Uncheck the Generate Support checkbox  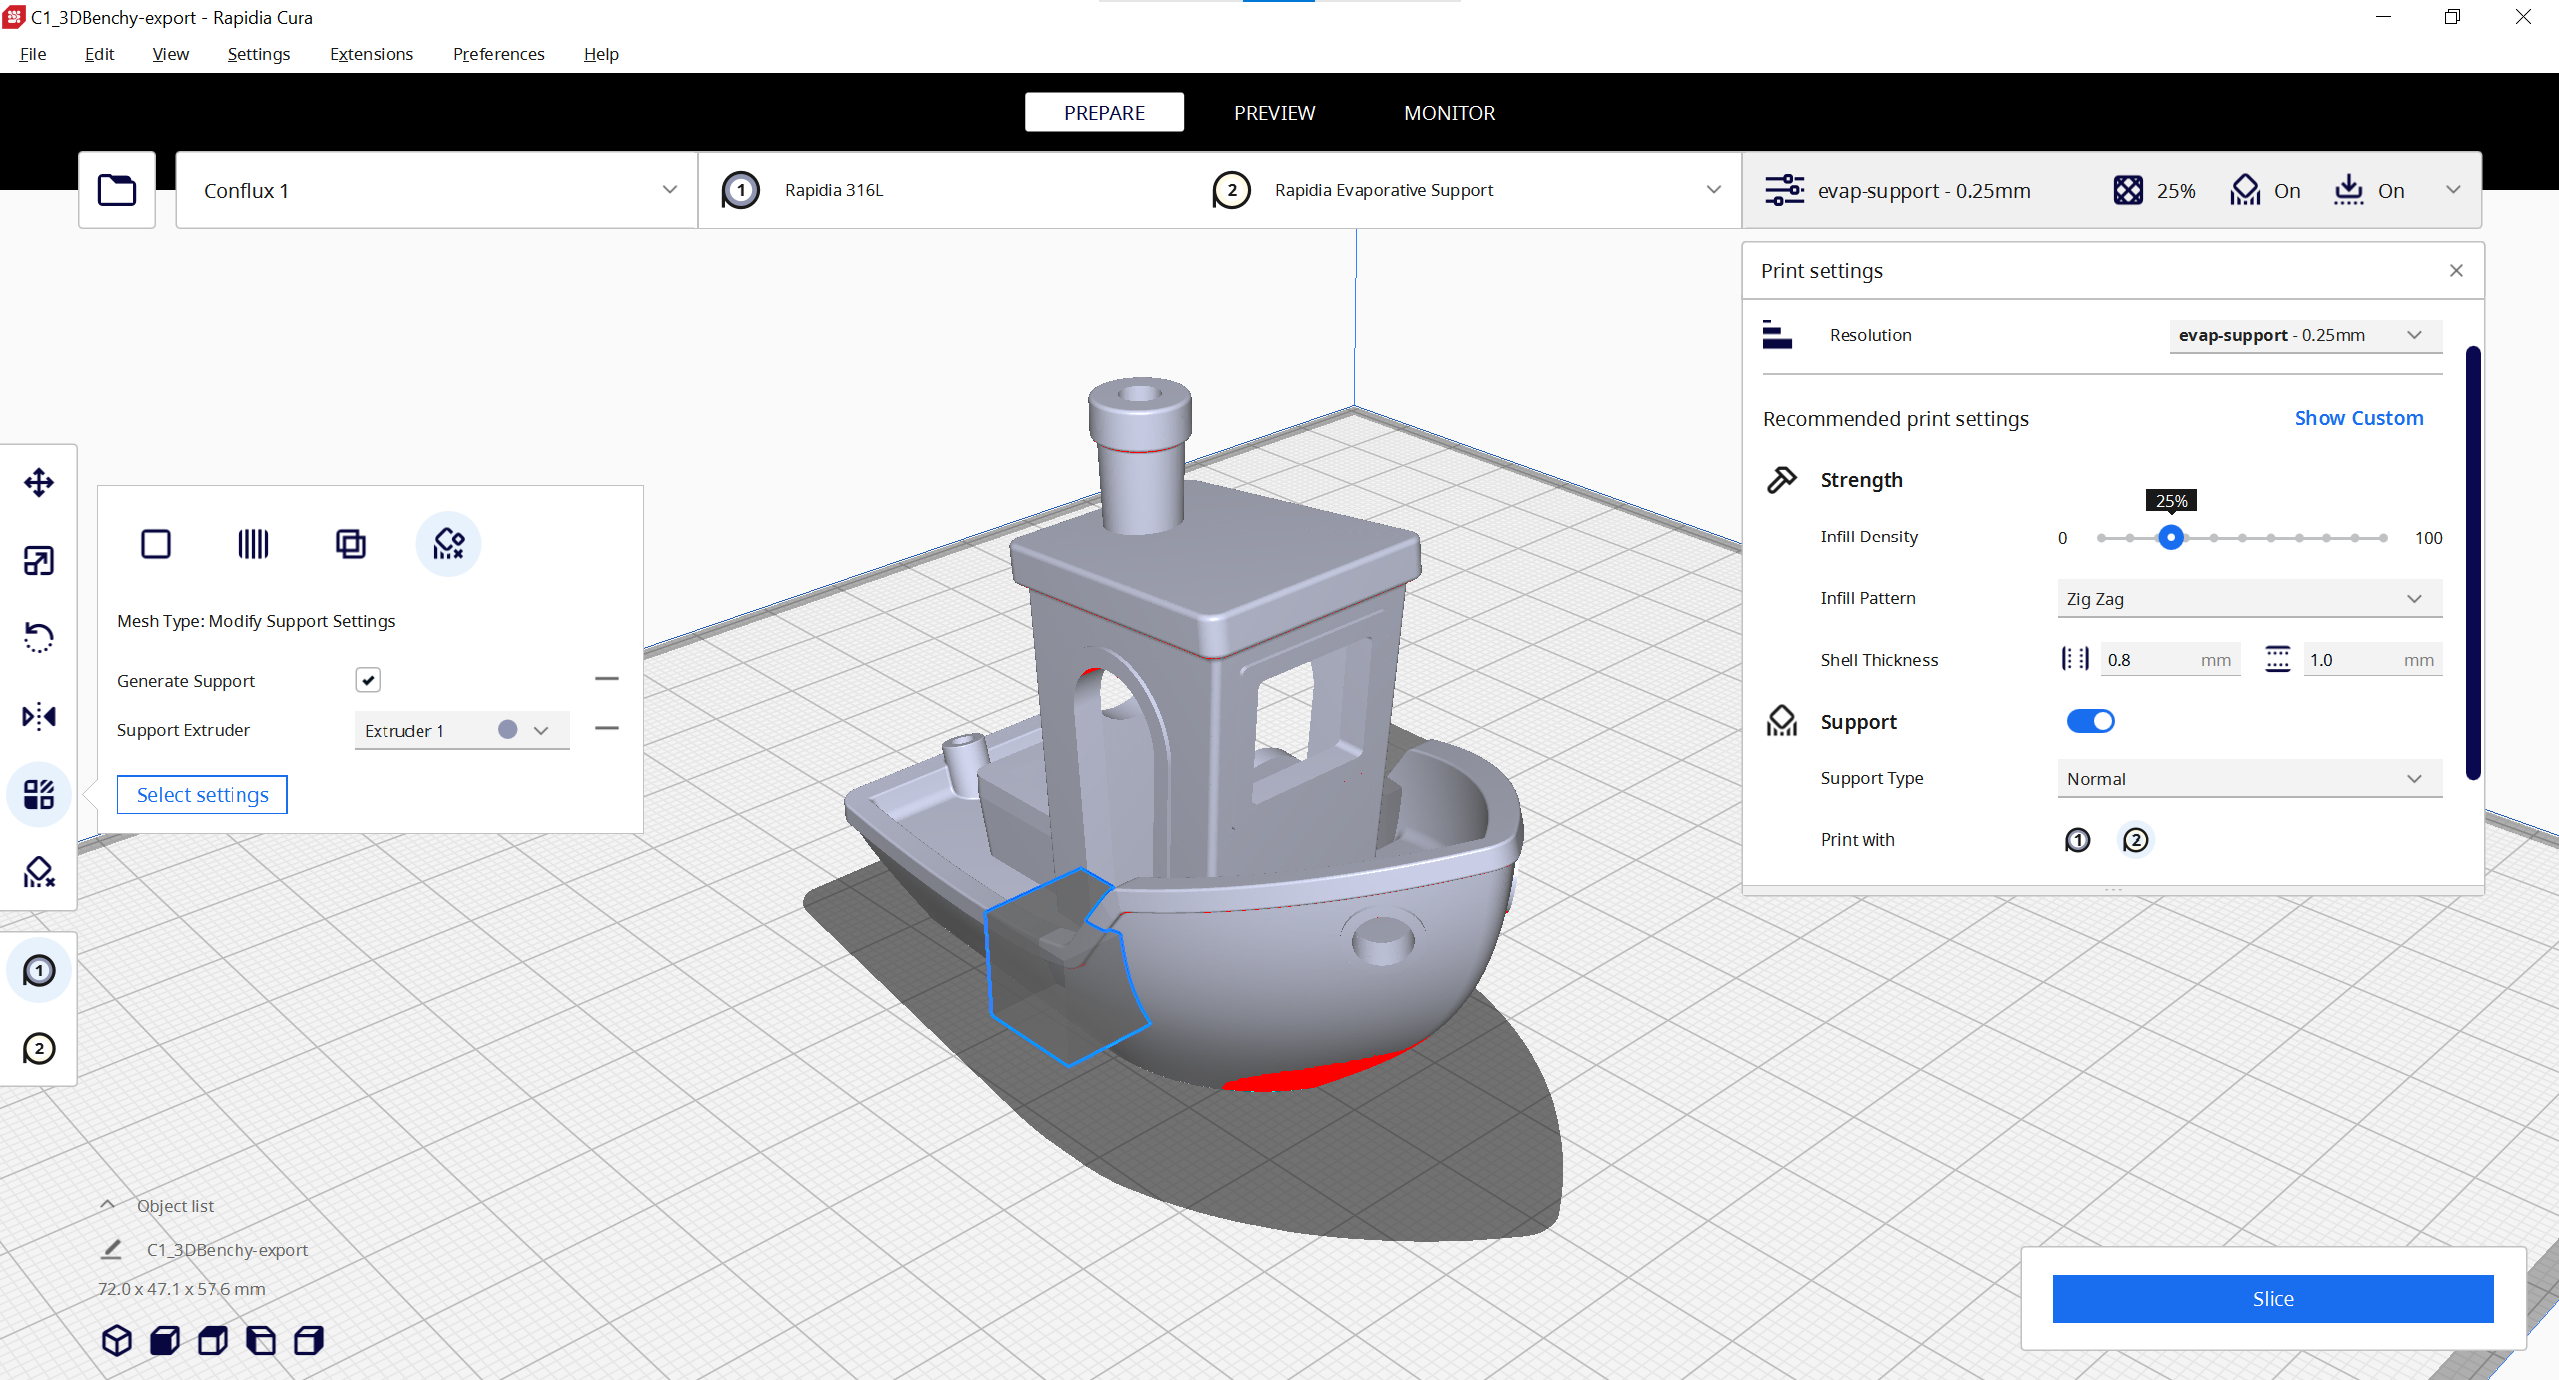click(368, 680)
